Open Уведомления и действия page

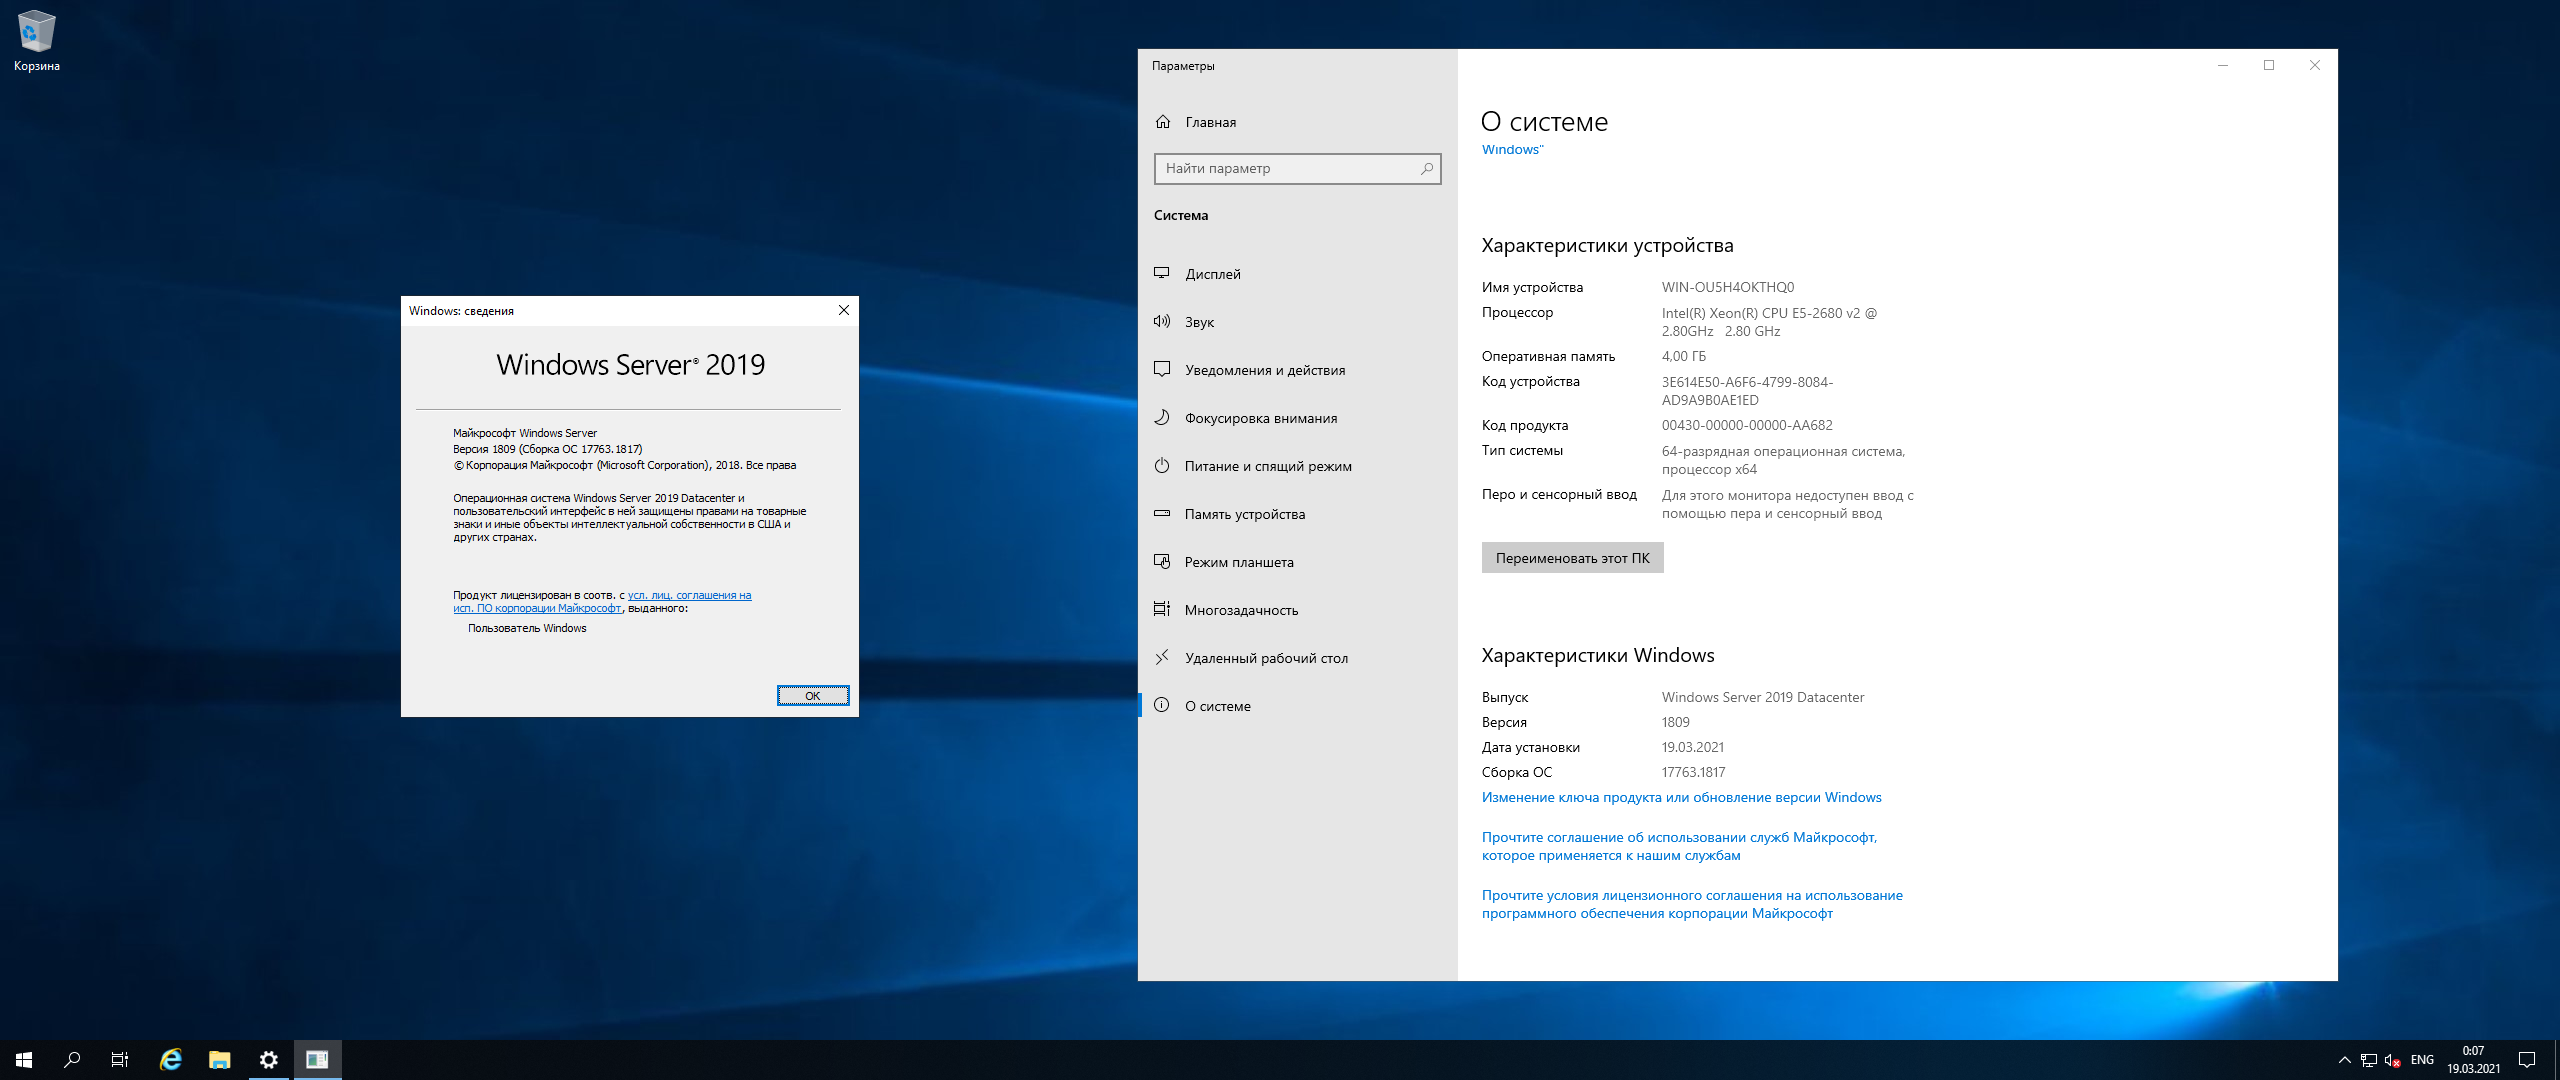click(x=1297, y=370)
